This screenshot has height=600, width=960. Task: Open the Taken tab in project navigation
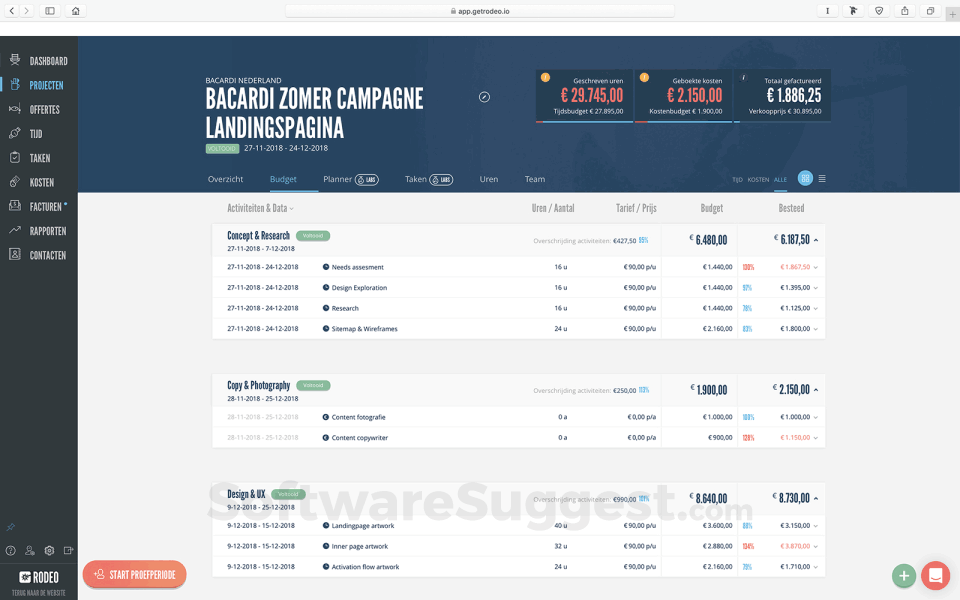click(429, 179)
